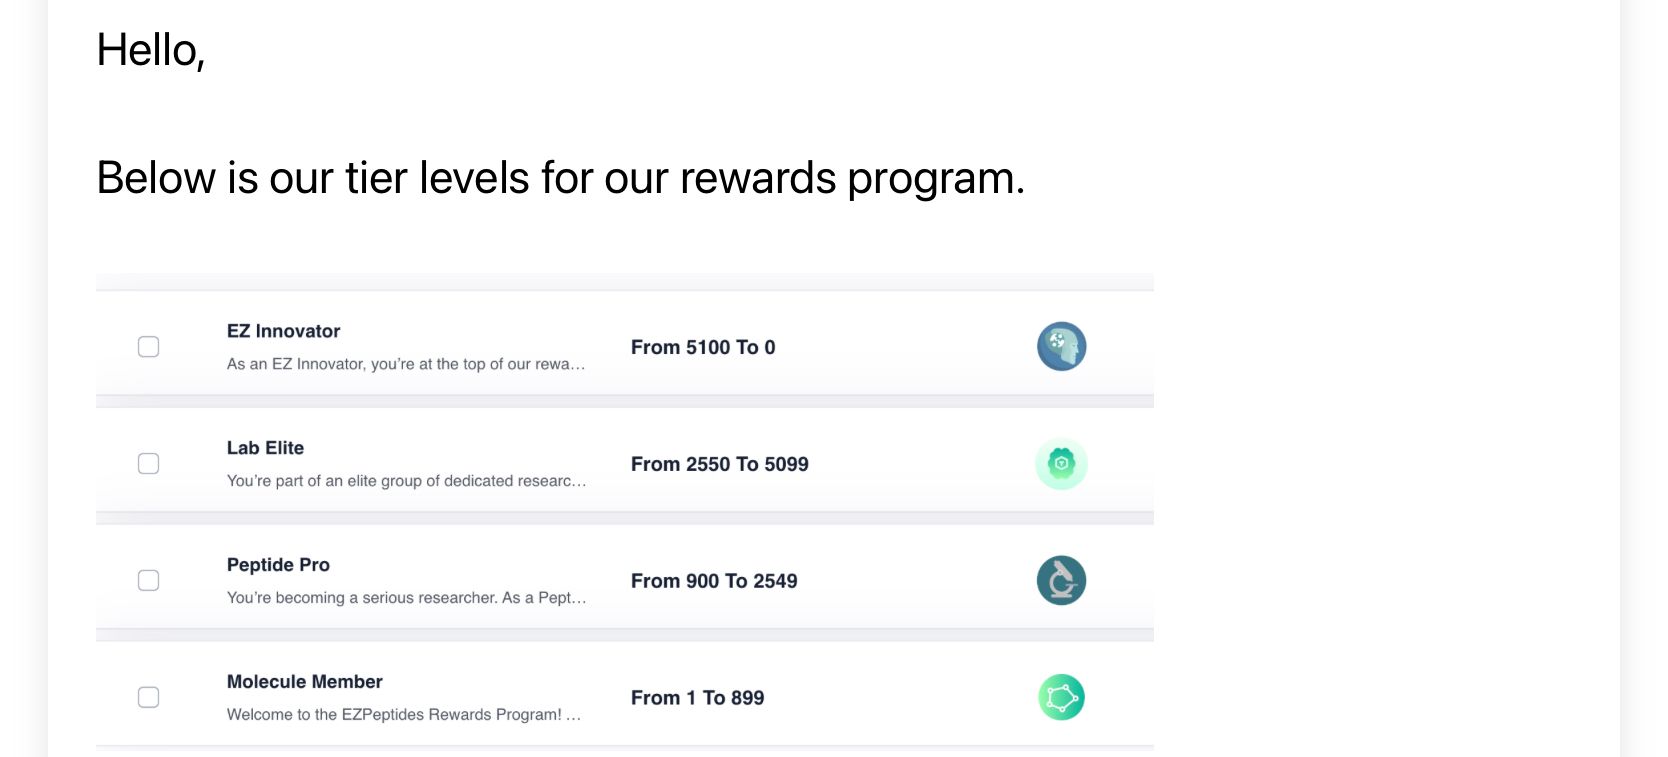The height and width of the screenshot is (757, 1668).
Task: Click the Peptide Pro microscope icon
Action: point(1061,581)
